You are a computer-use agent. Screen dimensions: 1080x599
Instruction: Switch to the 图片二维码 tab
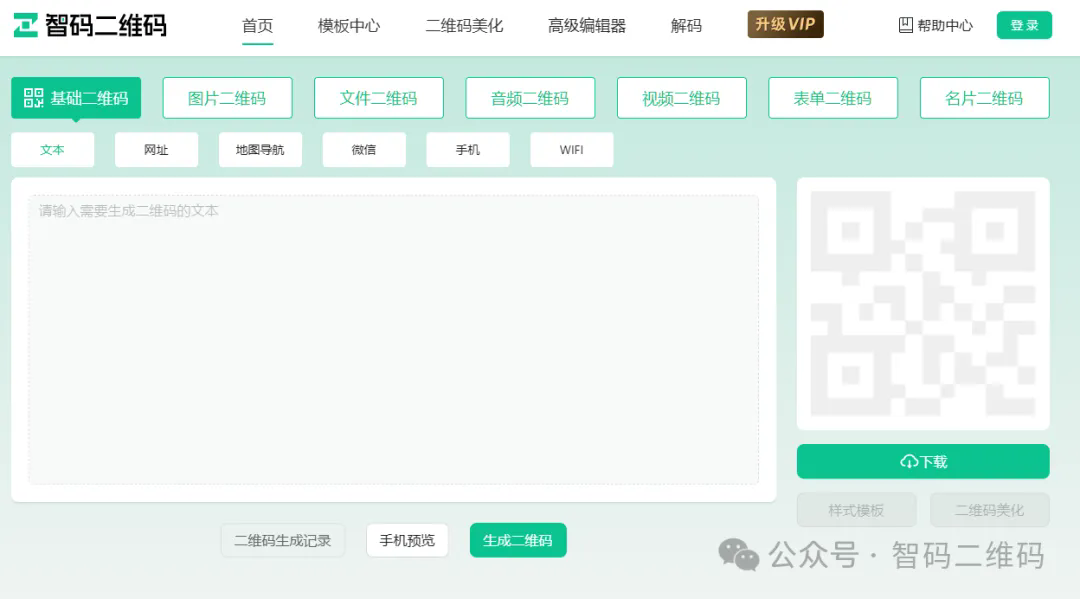(227, 98)
